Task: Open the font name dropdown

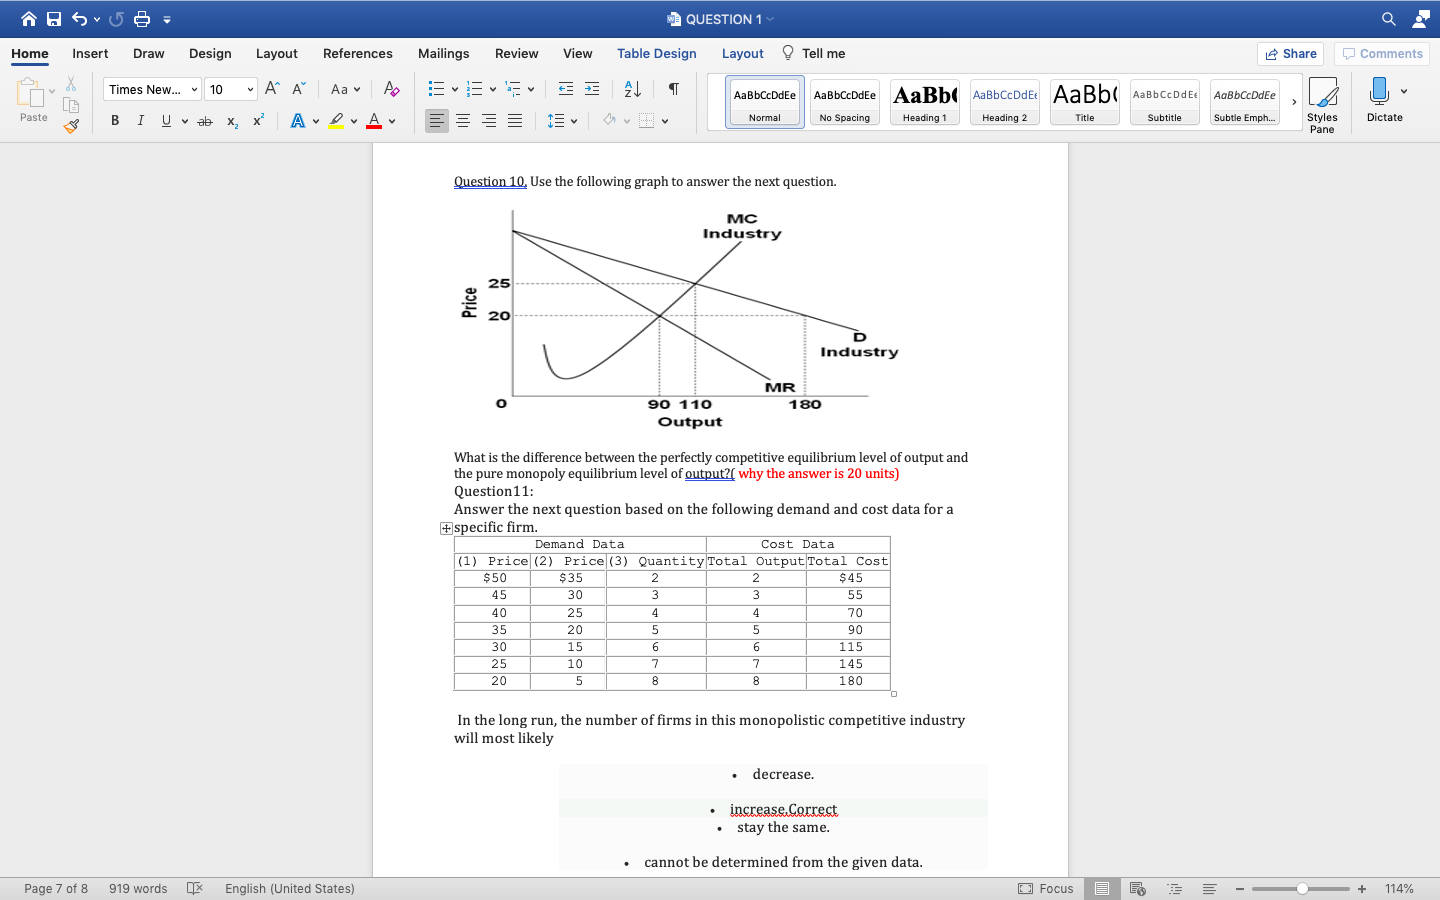Action: click(151, 89)
